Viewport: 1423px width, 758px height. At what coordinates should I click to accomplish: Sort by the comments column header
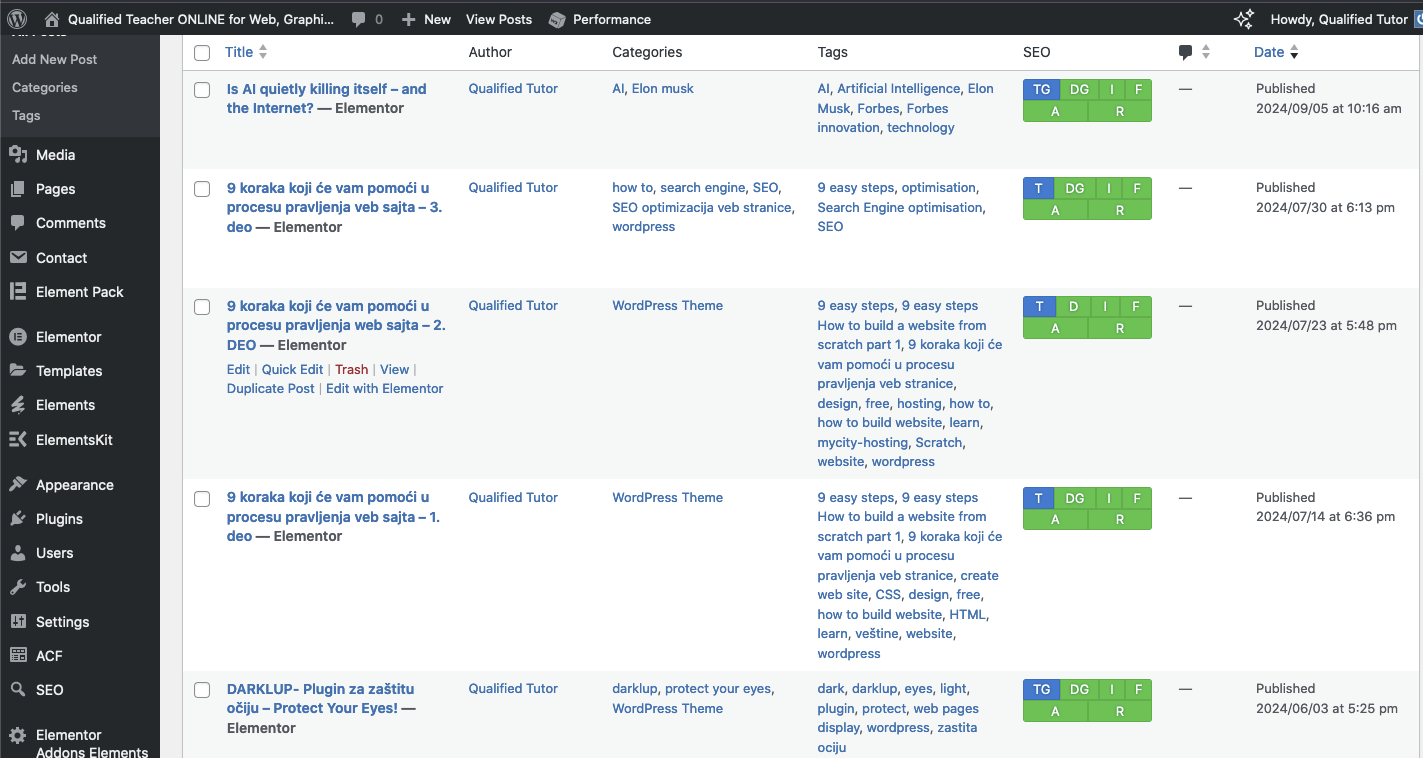pos(1186,52)
